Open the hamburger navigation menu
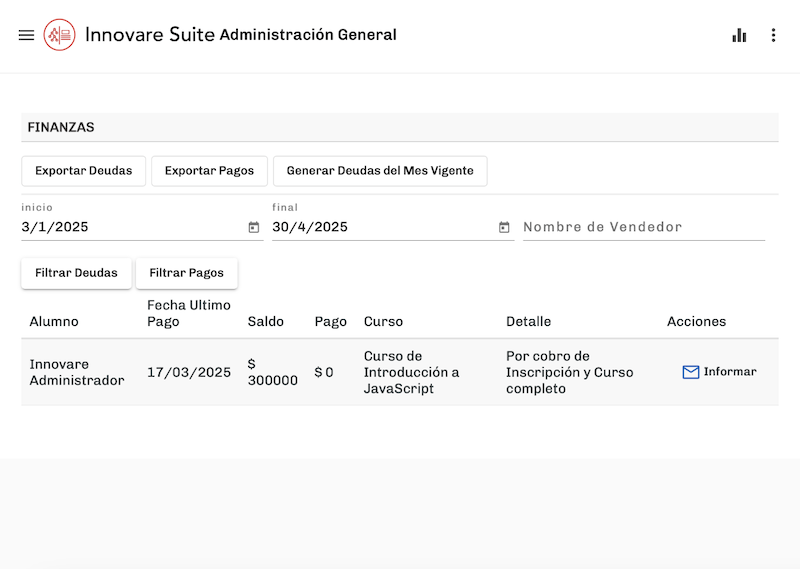800x569 pixels. coord(26,35)
